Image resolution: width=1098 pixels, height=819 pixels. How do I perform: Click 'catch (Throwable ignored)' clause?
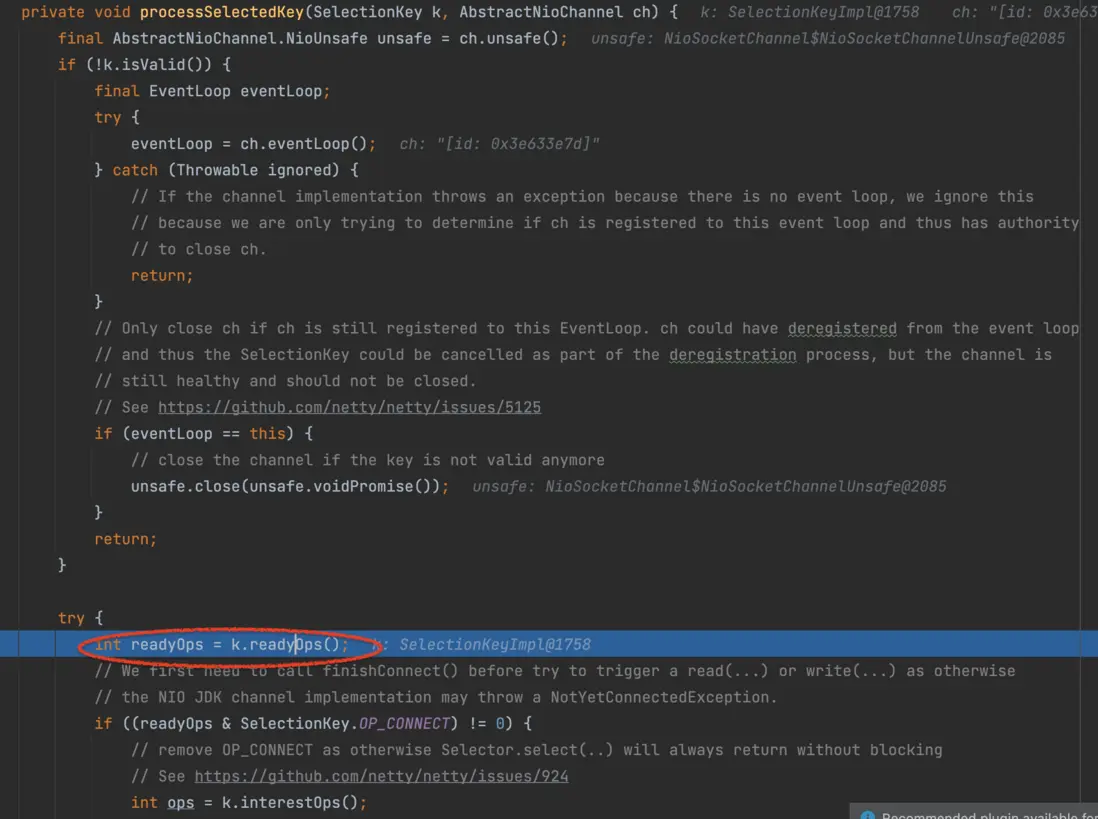click(x=226, y=170)
